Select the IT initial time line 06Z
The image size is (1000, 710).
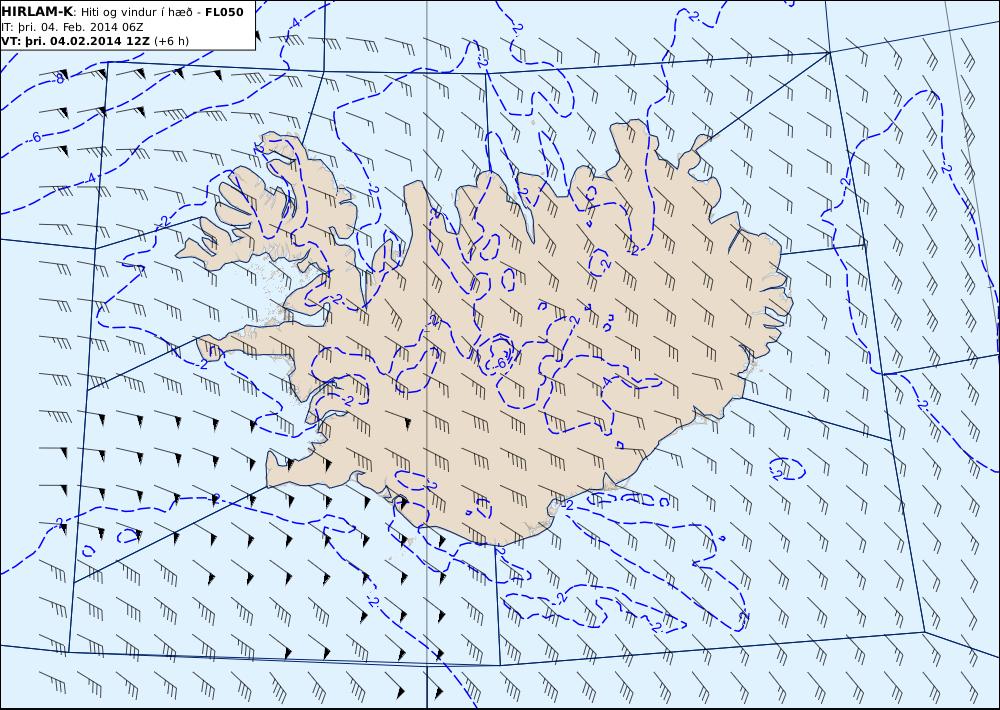point(72,27)
